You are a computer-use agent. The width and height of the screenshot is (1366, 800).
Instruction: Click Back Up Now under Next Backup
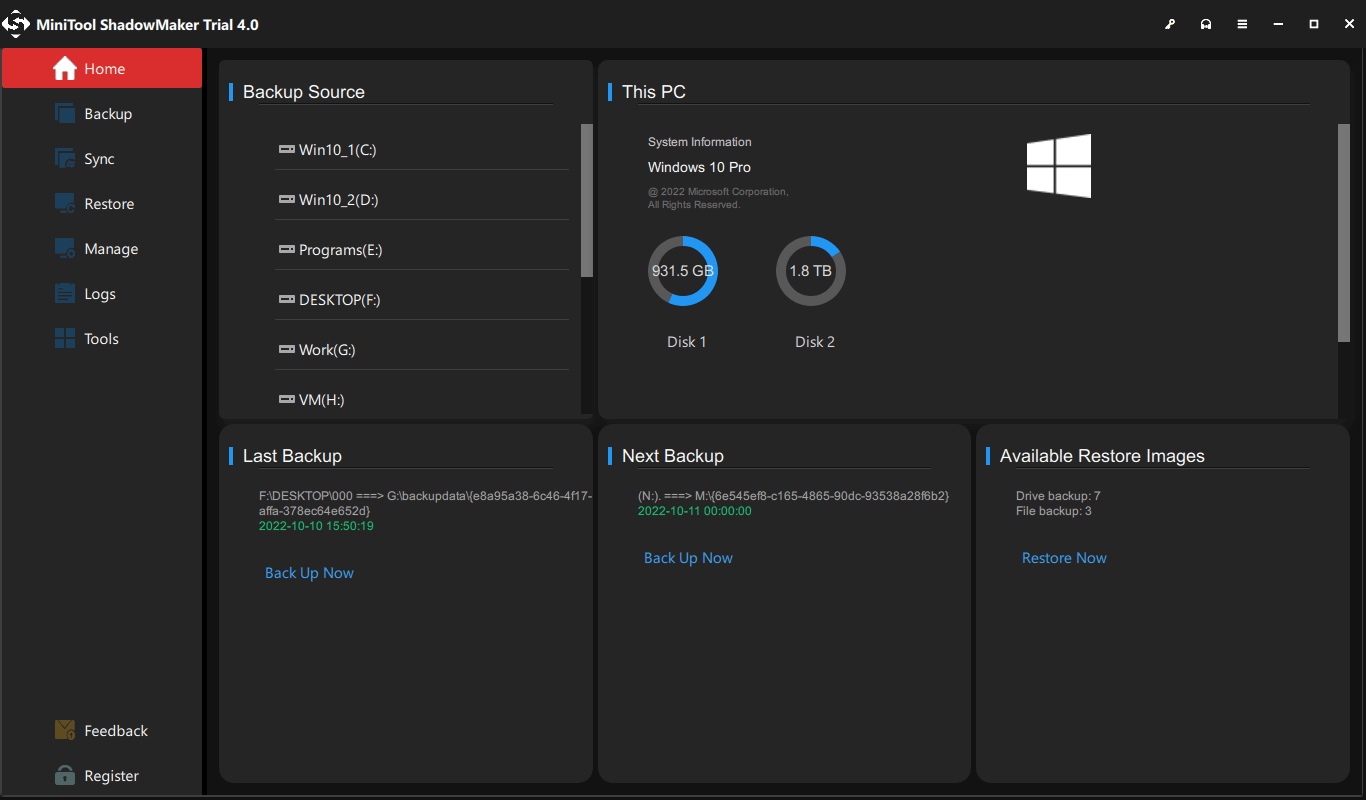click(x=688, y=558)
